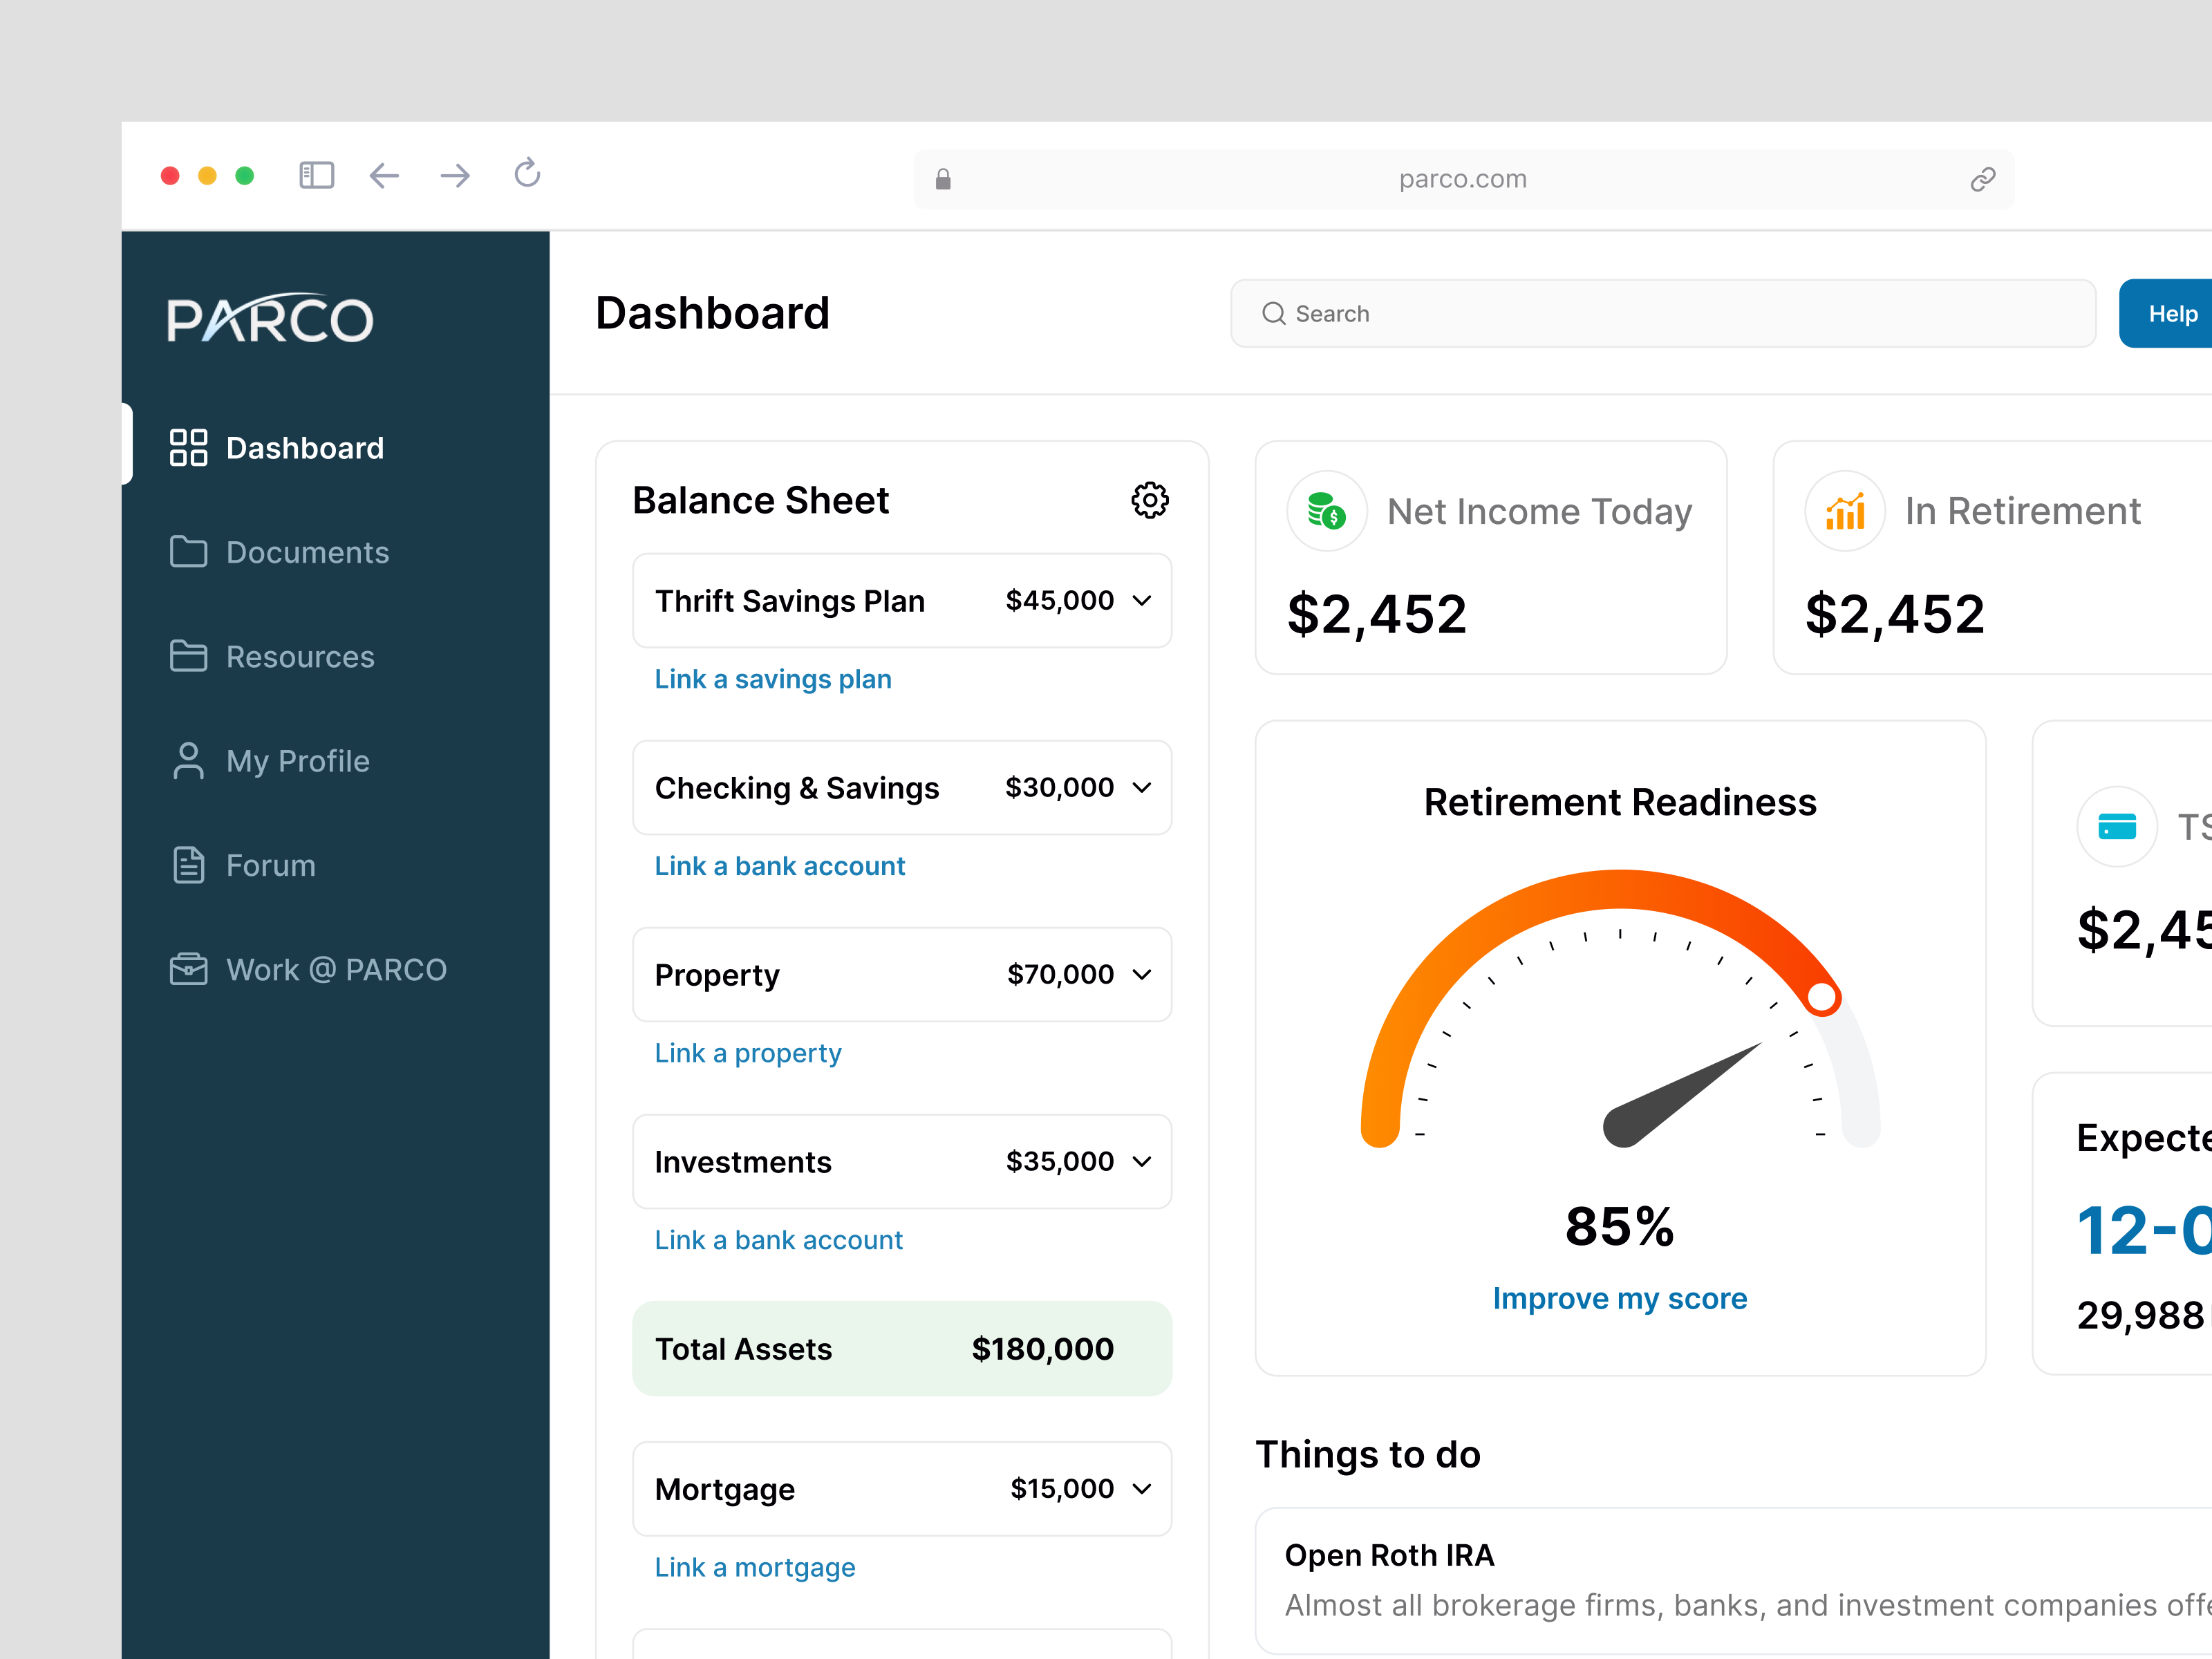Click the padlock icon in address bar
Viewport: 2212px width, 1659px height.
(x=942, y=178)
